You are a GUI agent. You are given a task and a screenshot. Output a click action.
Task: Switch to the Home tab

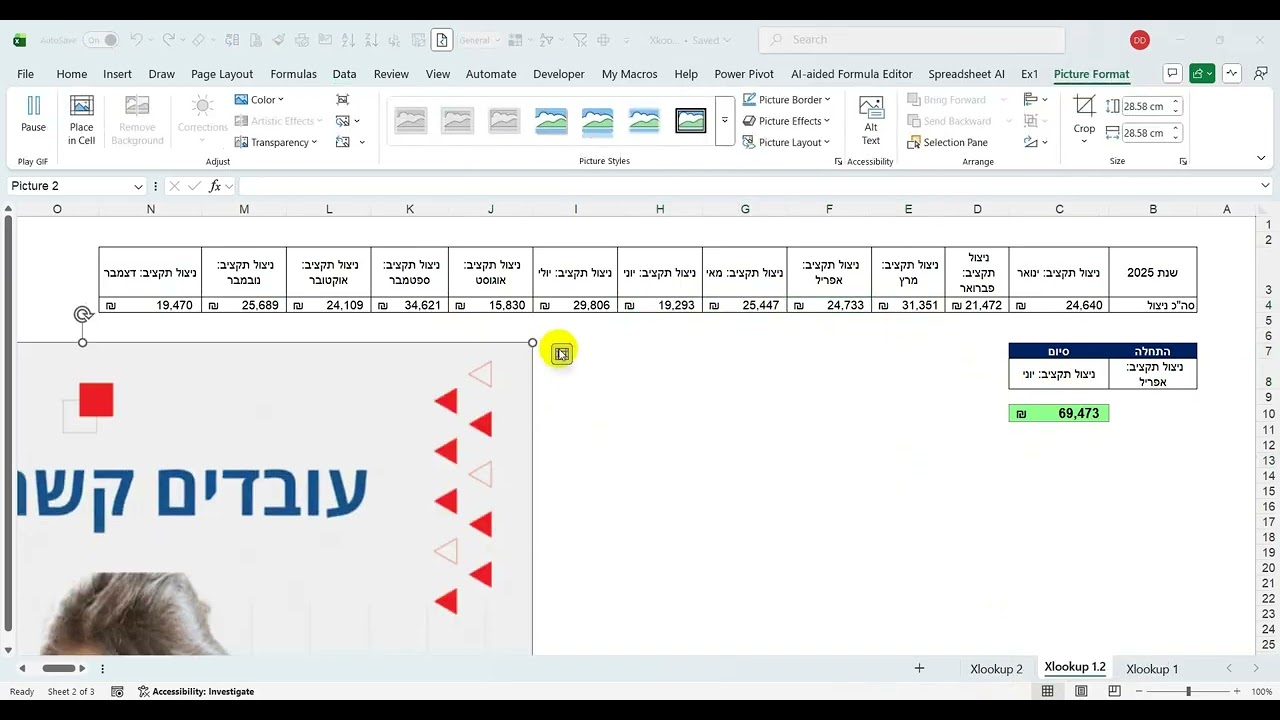click(x=71, y=74)
